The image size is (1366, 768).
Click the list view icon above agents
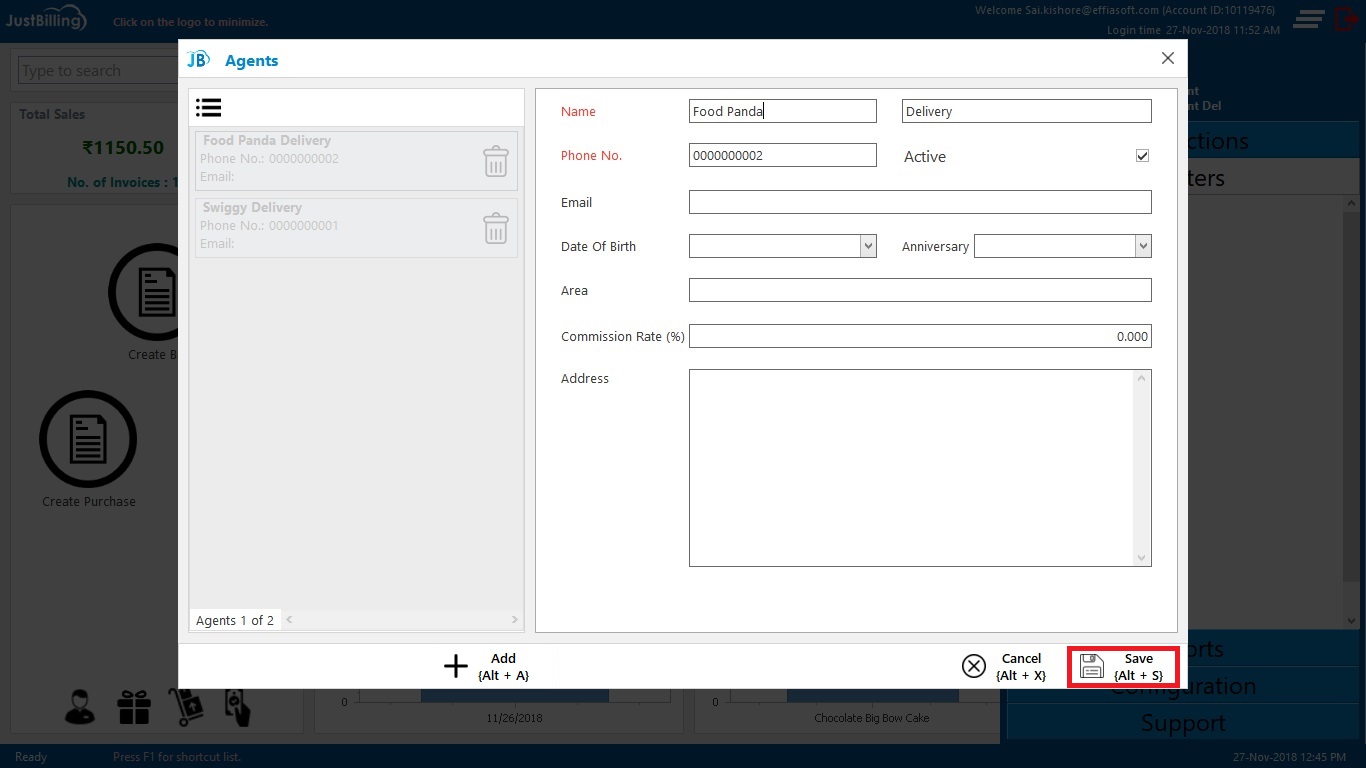(x=208, y=107)
